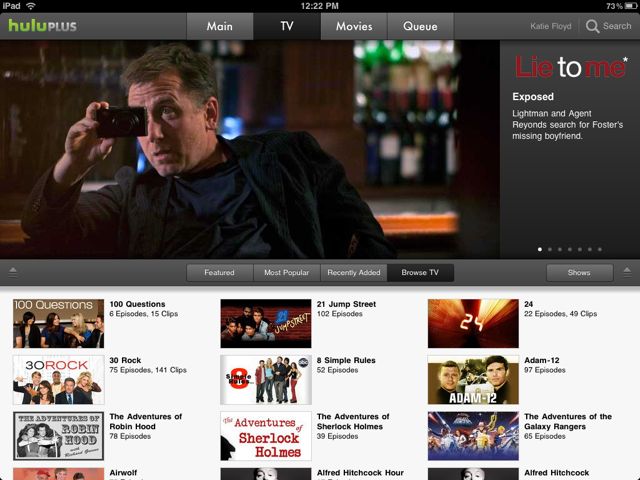The width and height of the screenshot is (640, 480).
Task: Click the search magnifier icon
Action: point(592,26)
